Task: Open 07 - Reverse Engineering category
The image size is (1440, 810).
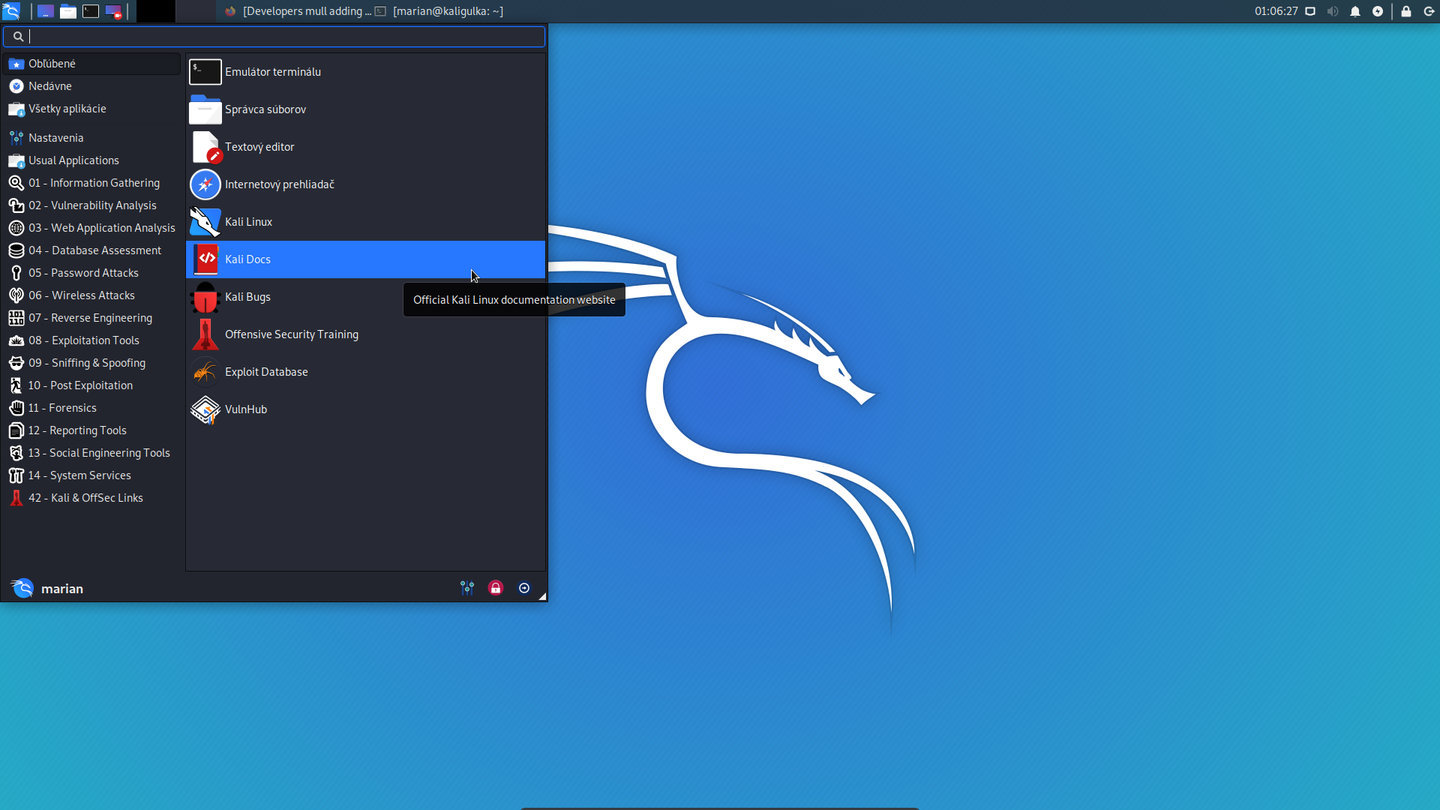Action: pyautogui.click(x=92, y=318)
